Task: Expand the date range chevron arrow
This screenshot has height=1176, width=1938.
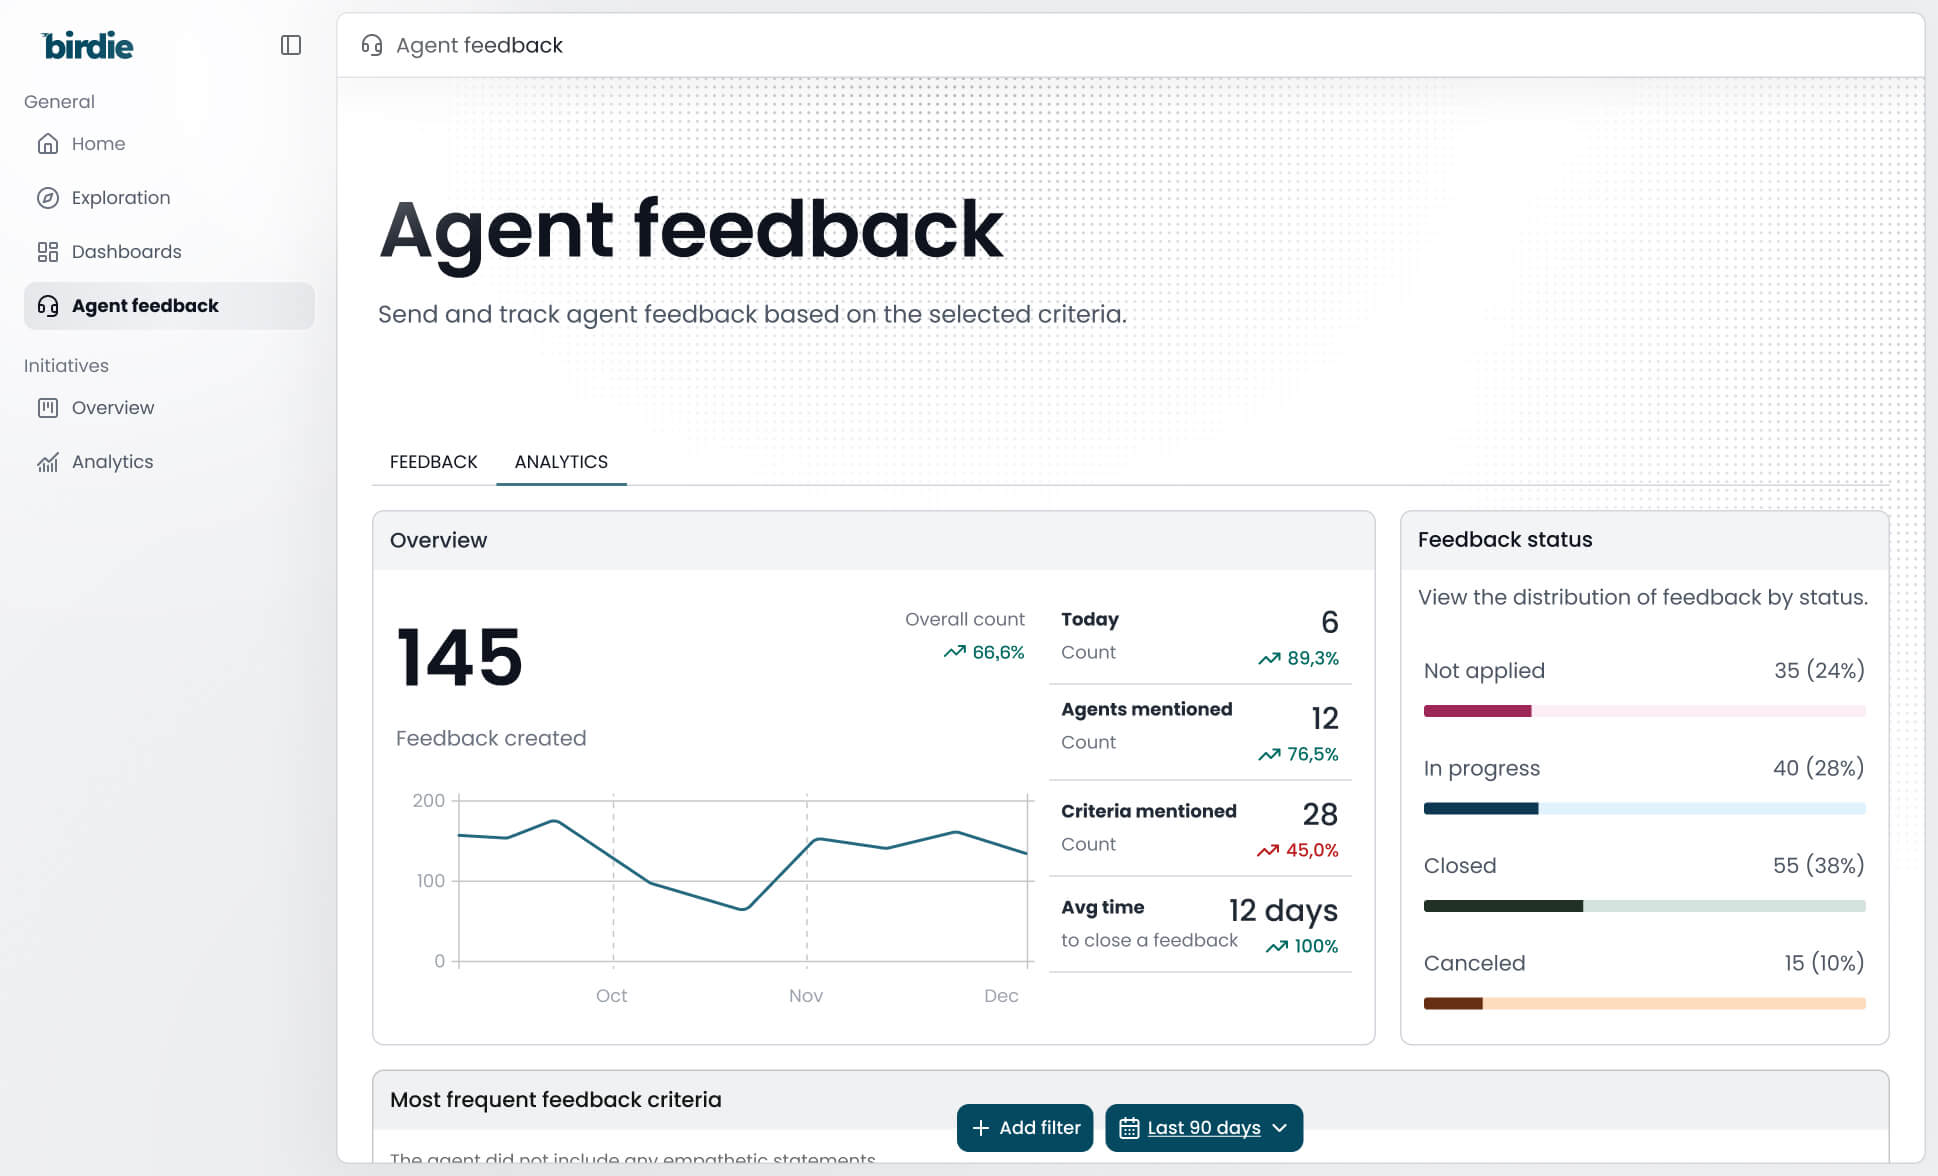Action: (x=1280, y=1128)
